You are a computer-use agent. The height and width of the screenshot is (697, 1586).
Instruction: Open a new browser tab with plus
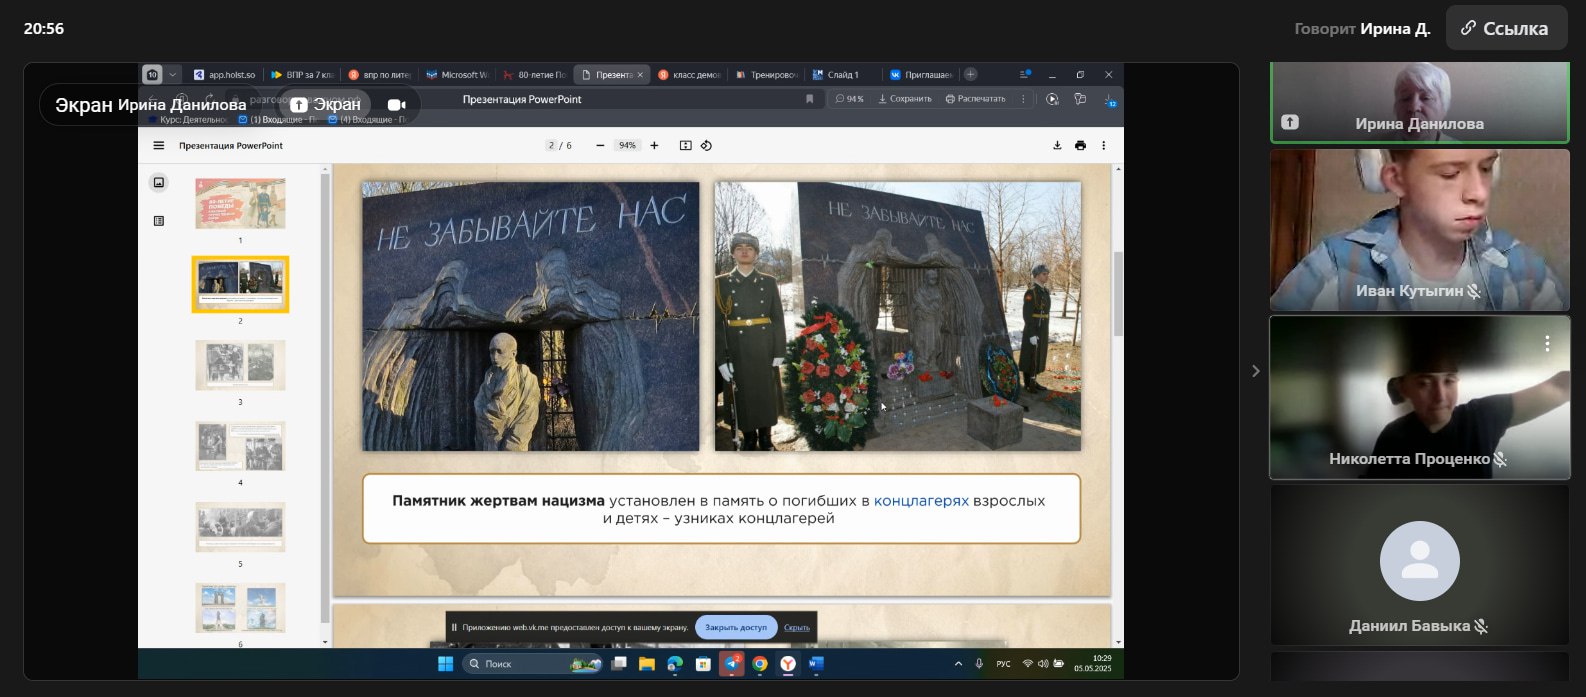(x=970, y=74)
